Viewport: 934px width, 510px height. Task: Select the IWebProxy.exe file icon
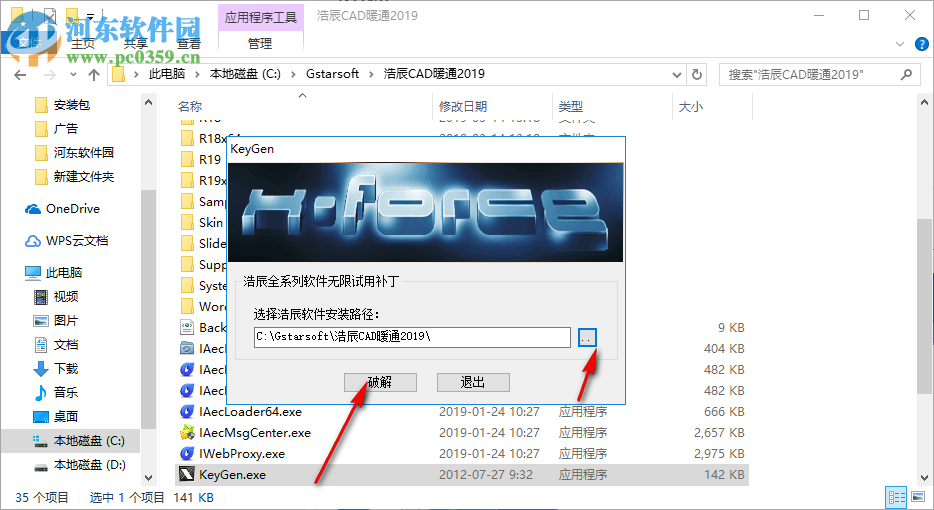pyautogui.click(x=187, y=453)
